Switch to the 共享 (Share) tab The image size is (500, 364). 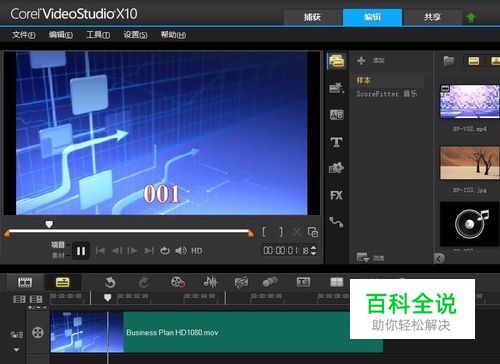(432, 17)
